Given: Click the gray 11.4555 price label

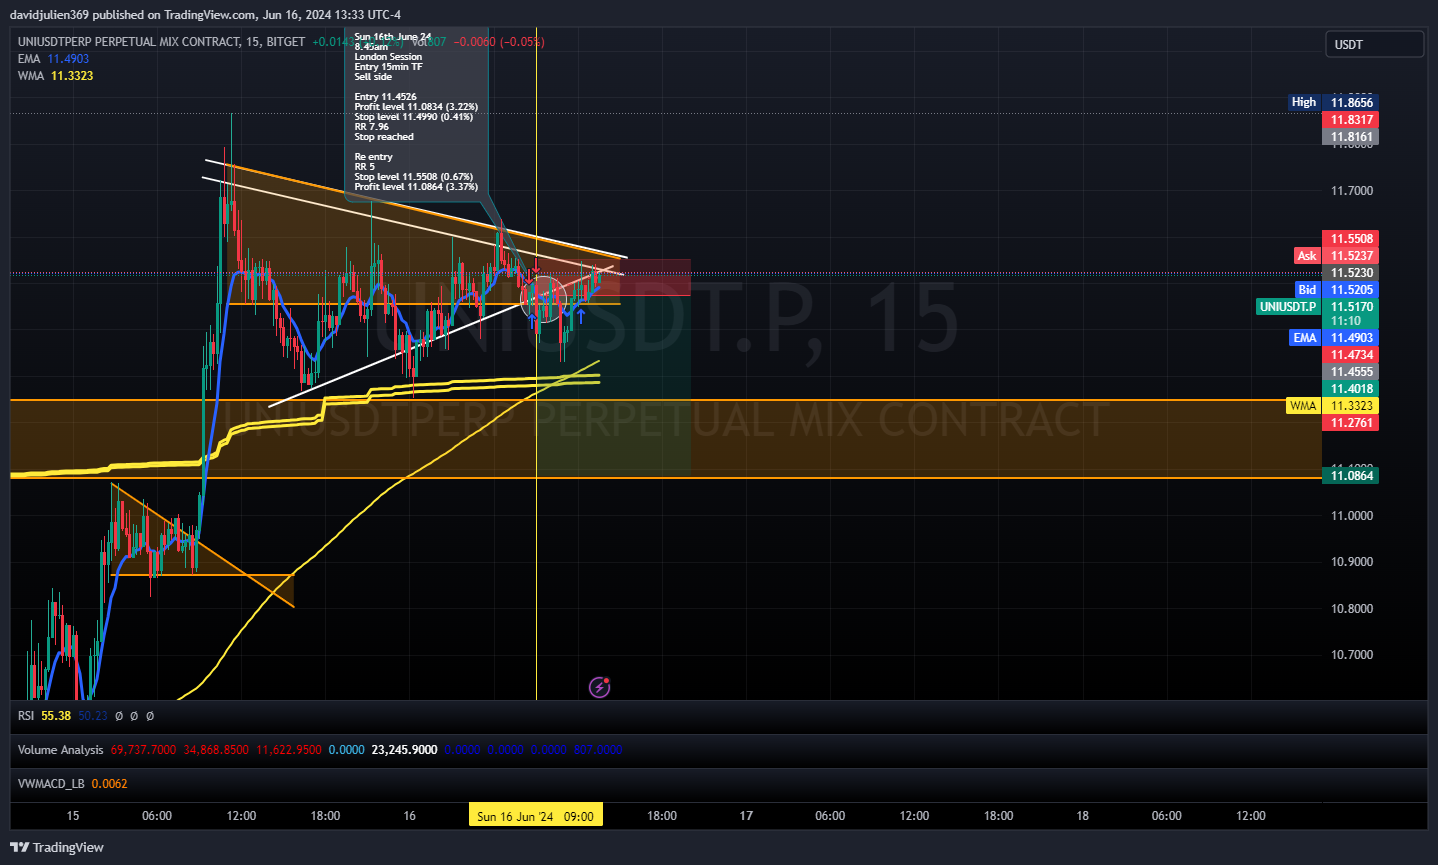Looking at the screenshot, I should [x=1351, y=371].
